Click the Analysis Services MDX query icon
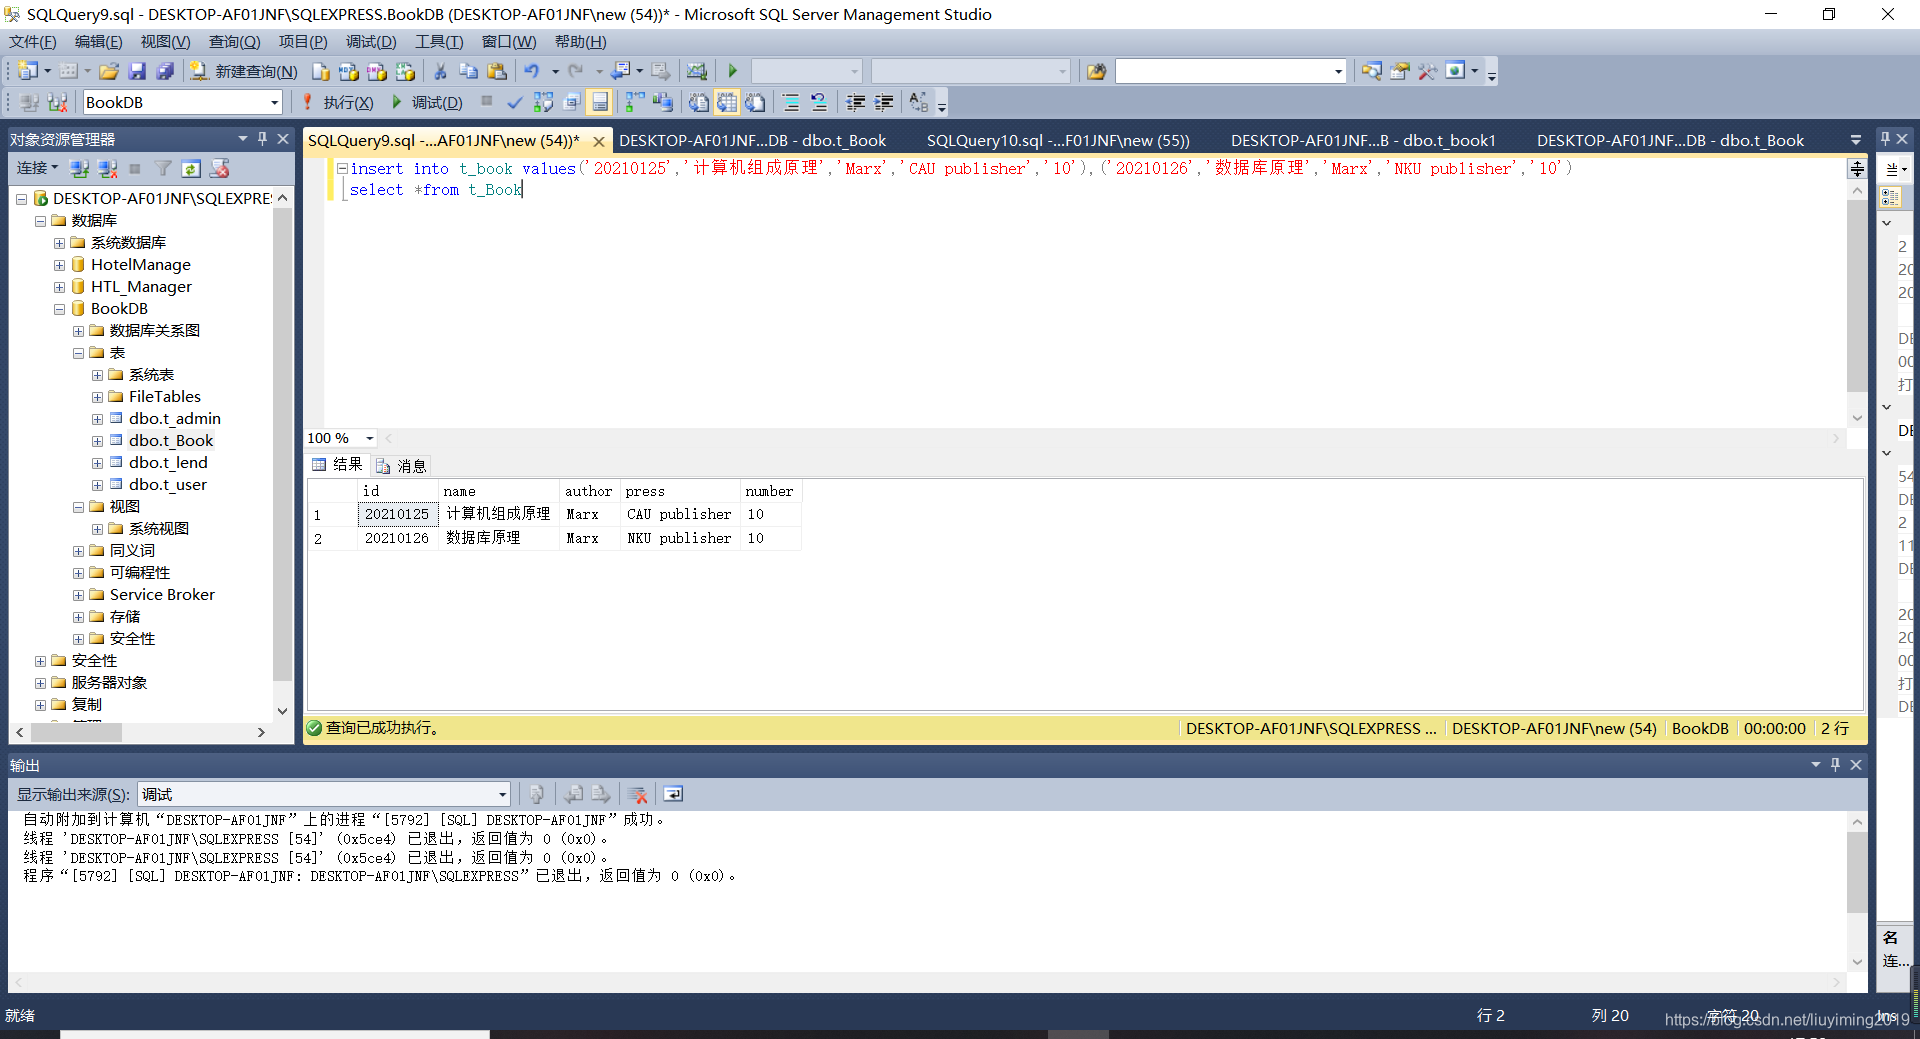The width and height of the screenshot is (1920, 1039). (x=348, y=71)
